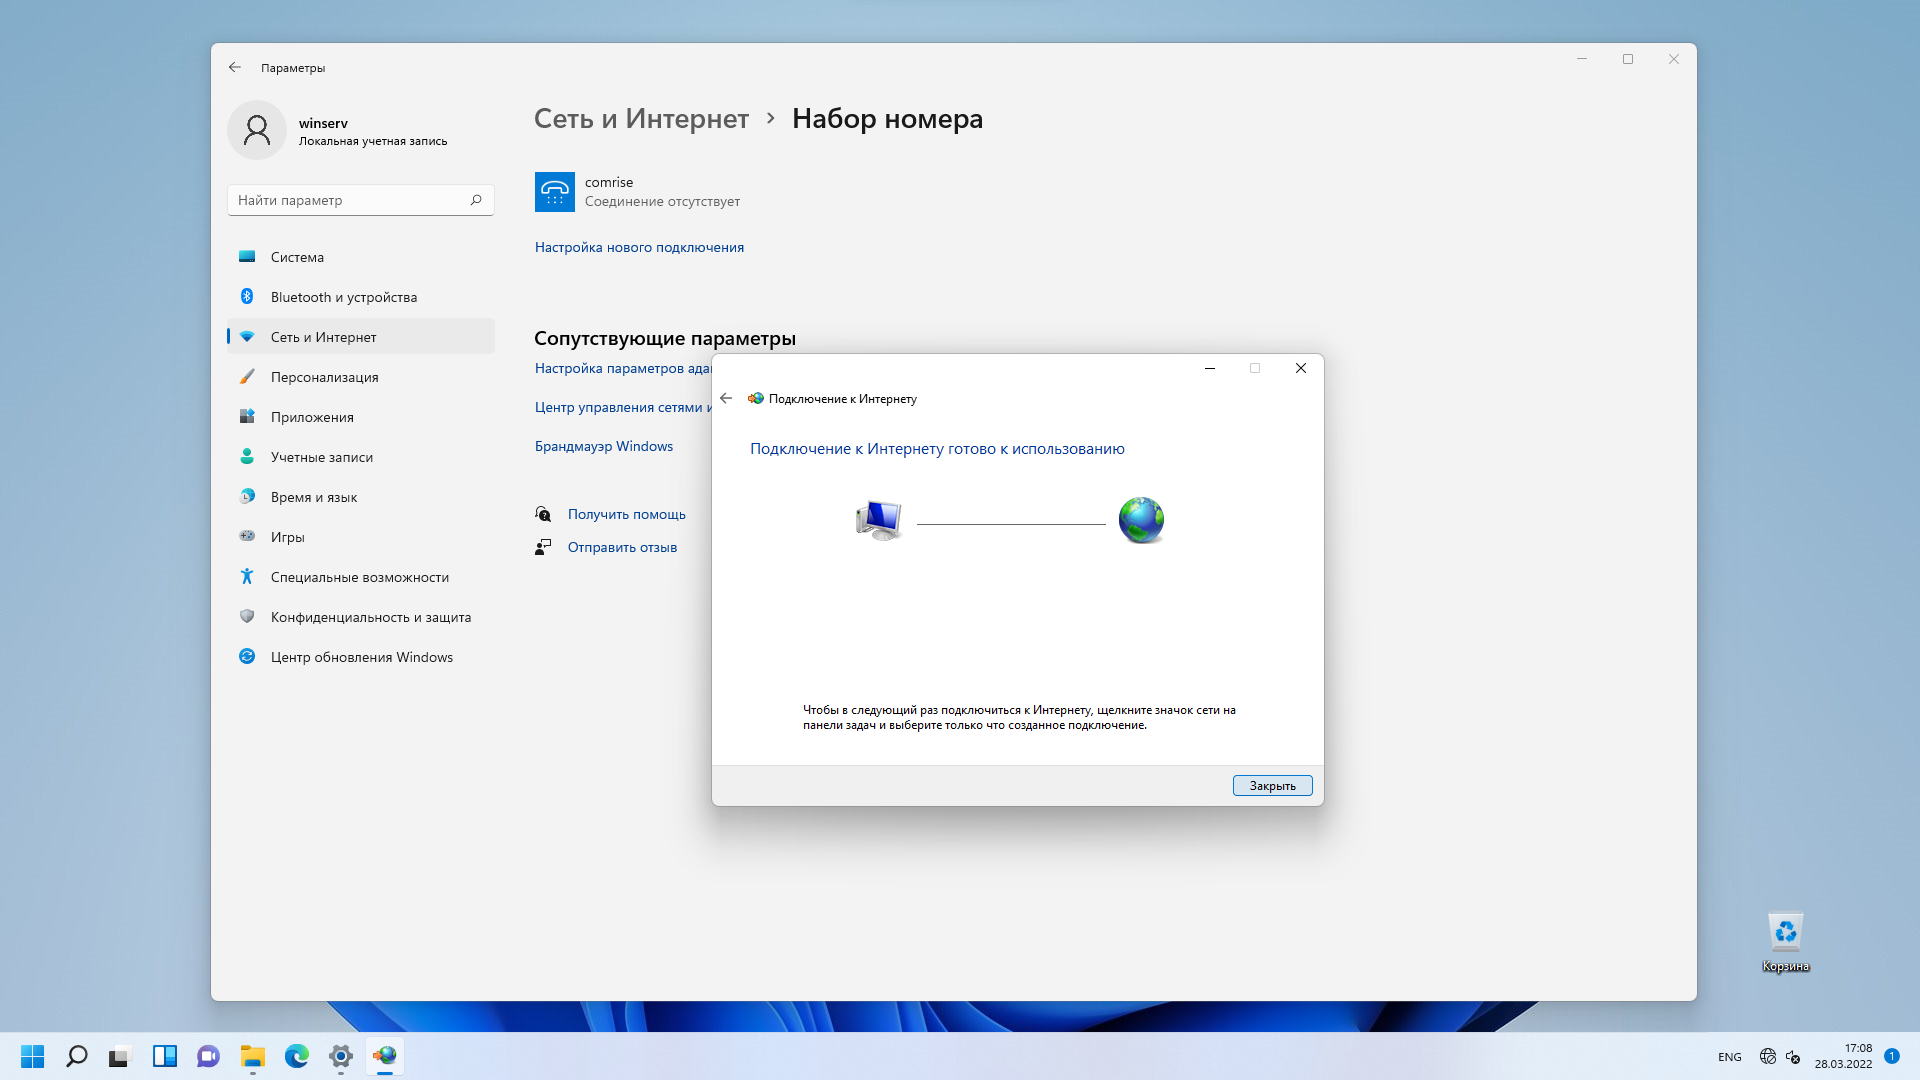The height and width of the screenshot is (1080, 1920).
Task: Launch Microsoft Edge from the taskbar
Action: [x=297, y=1056]
